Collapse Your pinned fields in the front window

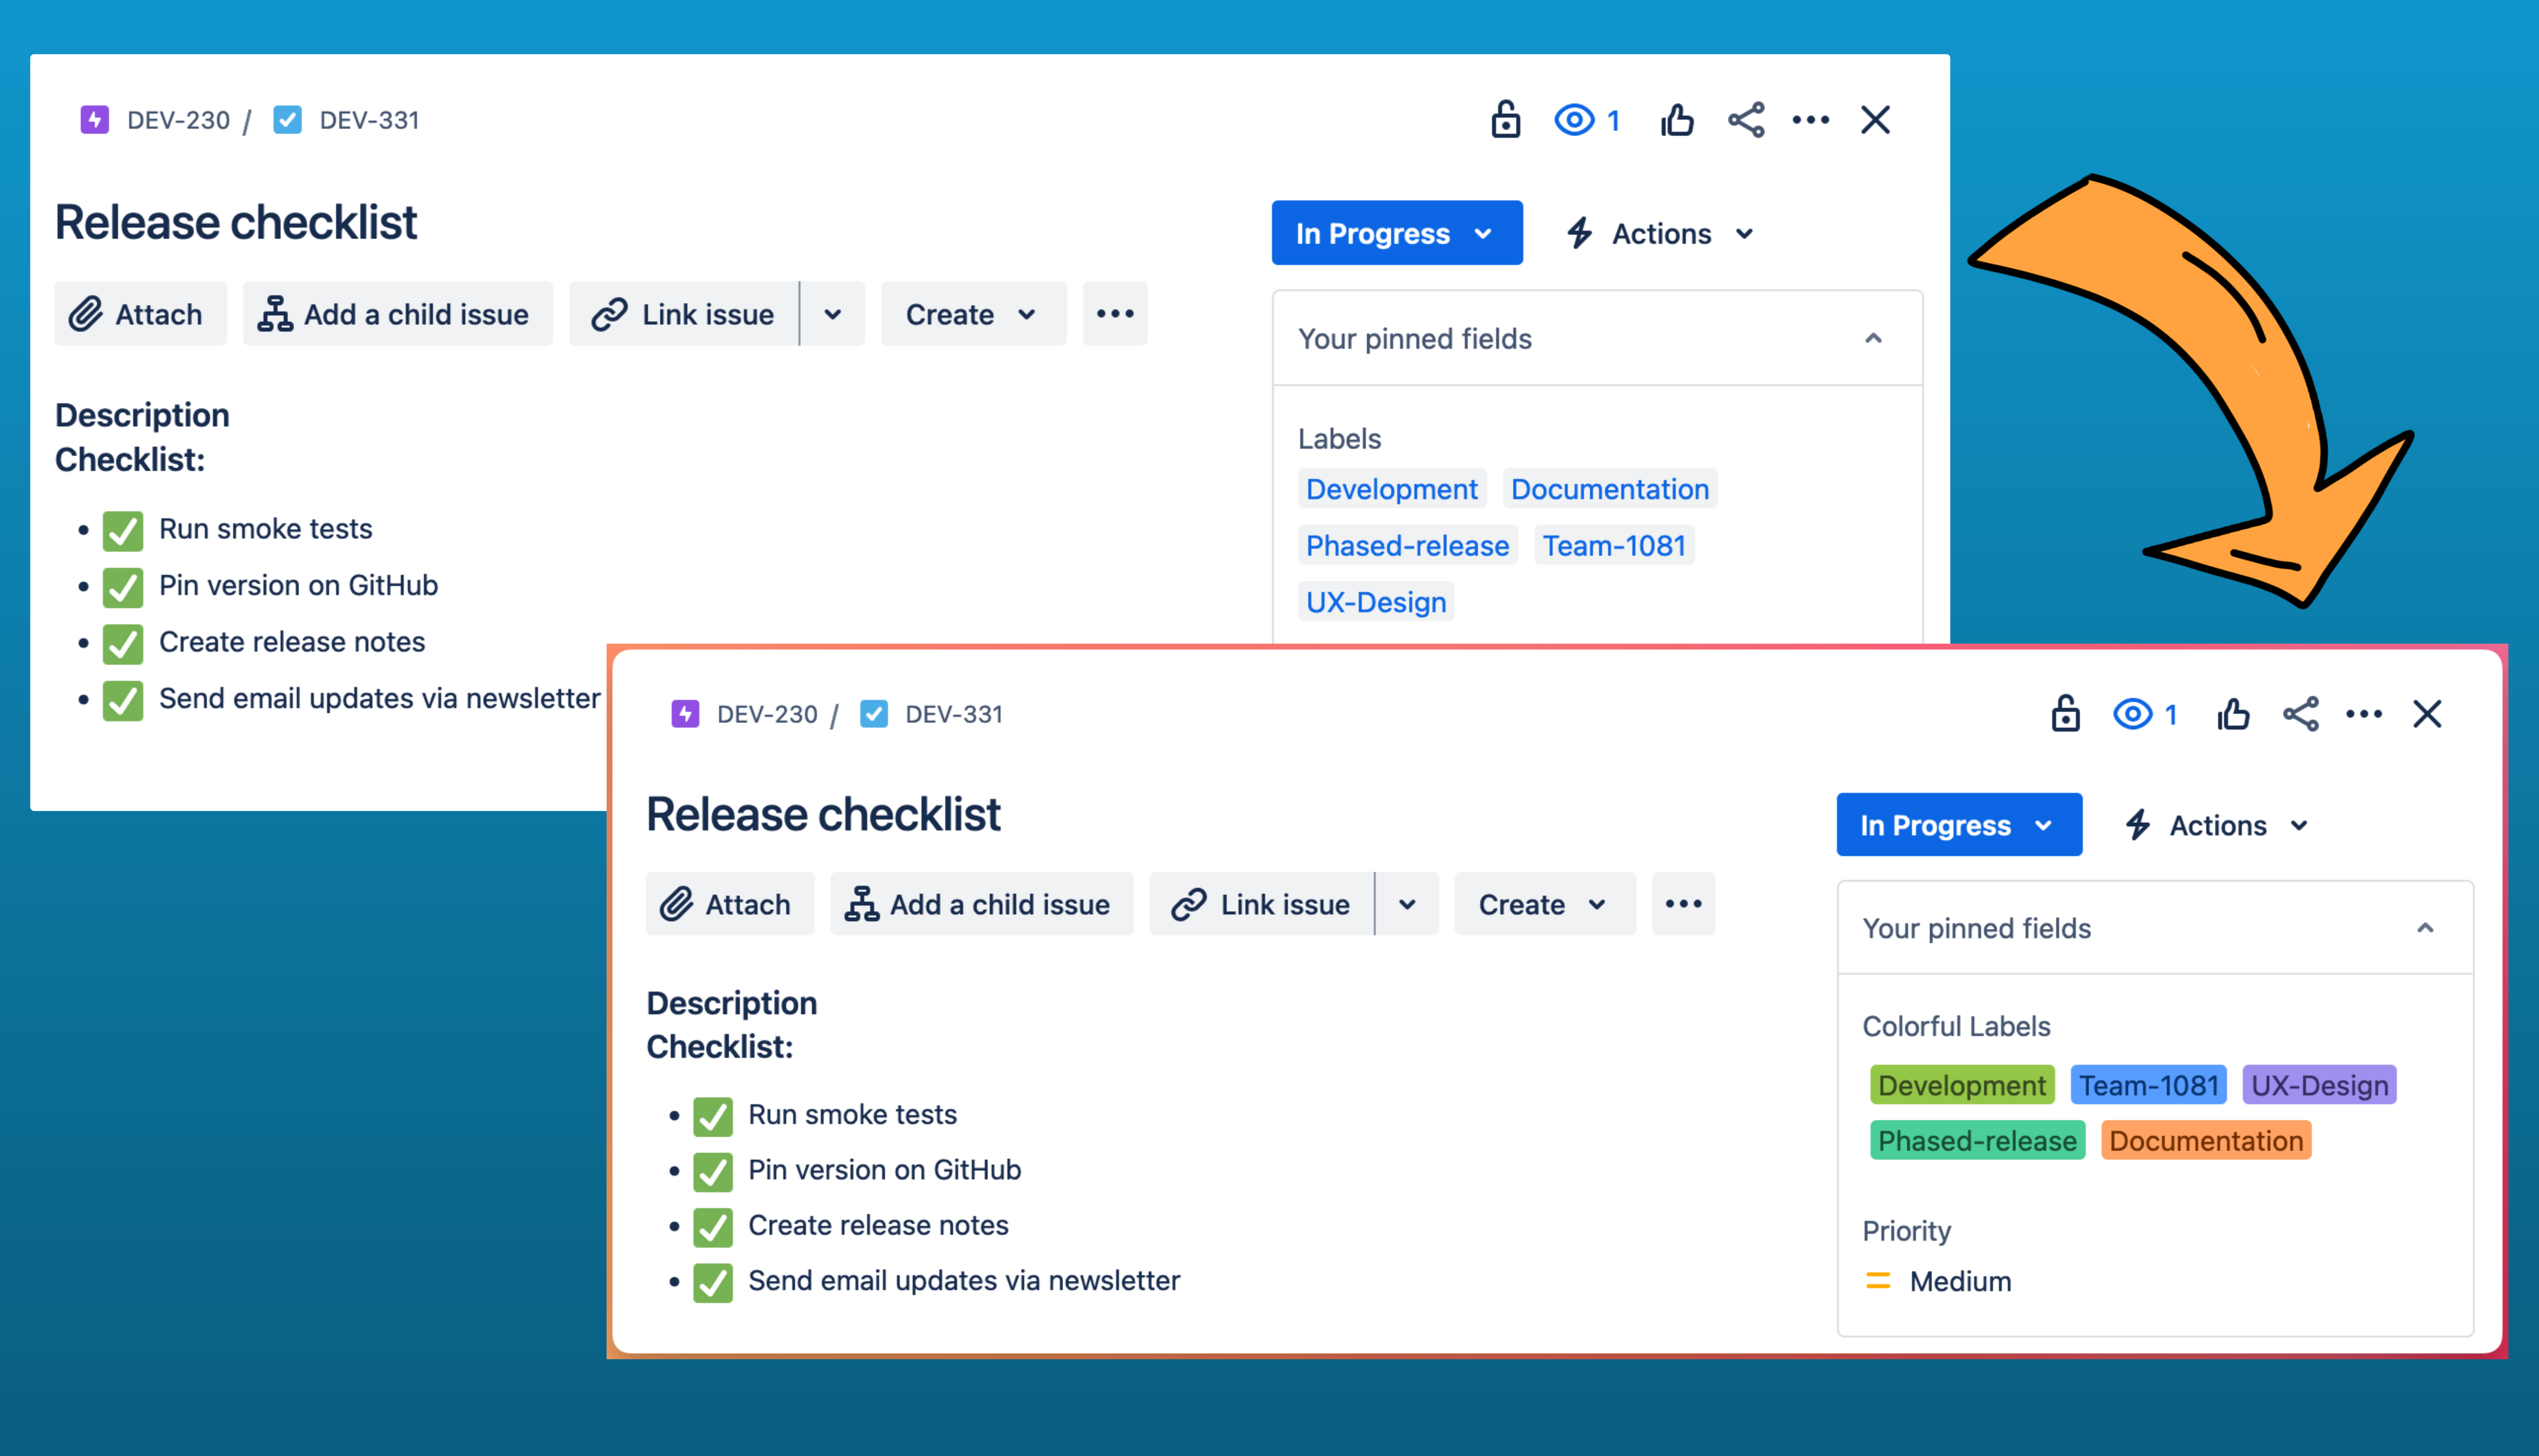(x=2425, y=928)
